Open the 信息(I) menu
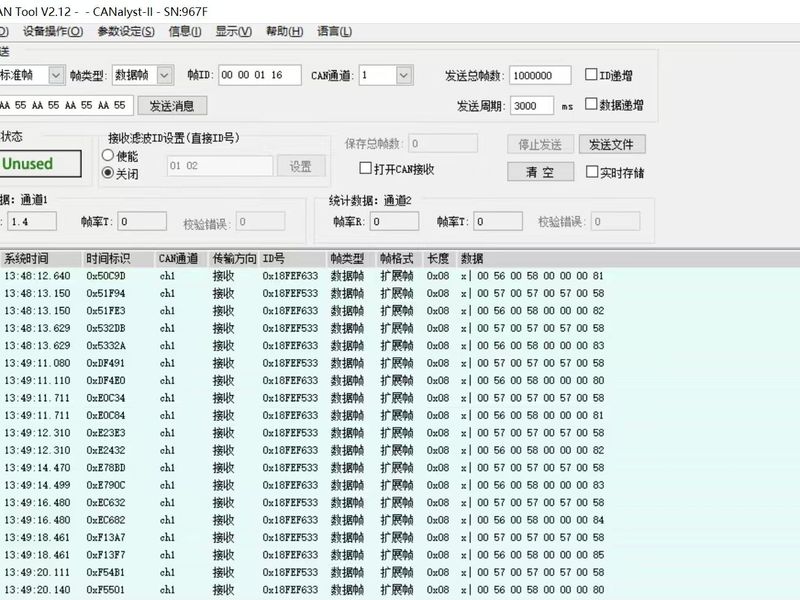This screenshot has height=600, width=800. click(x=185, y=31)
